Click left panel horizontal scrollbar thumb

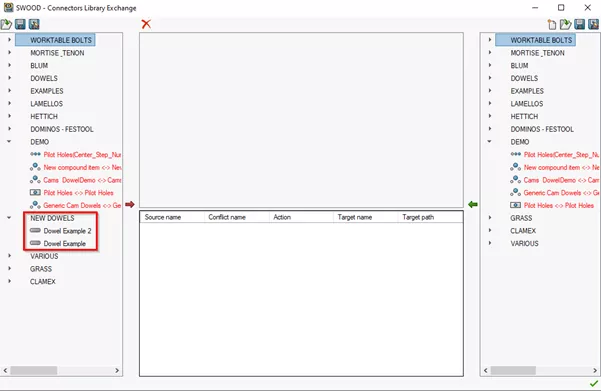(x=34, y=370)
